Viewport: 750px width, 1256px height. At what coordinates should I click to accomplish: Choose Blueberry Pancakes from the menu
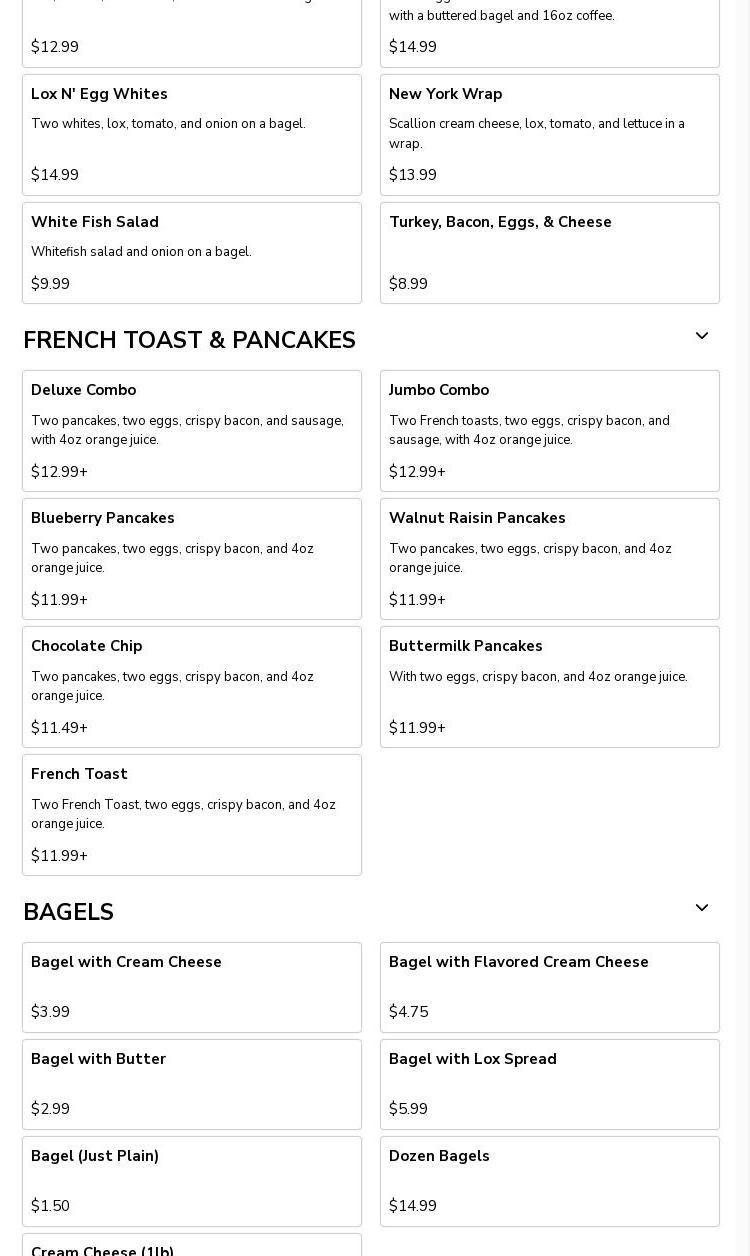(192, 559)
